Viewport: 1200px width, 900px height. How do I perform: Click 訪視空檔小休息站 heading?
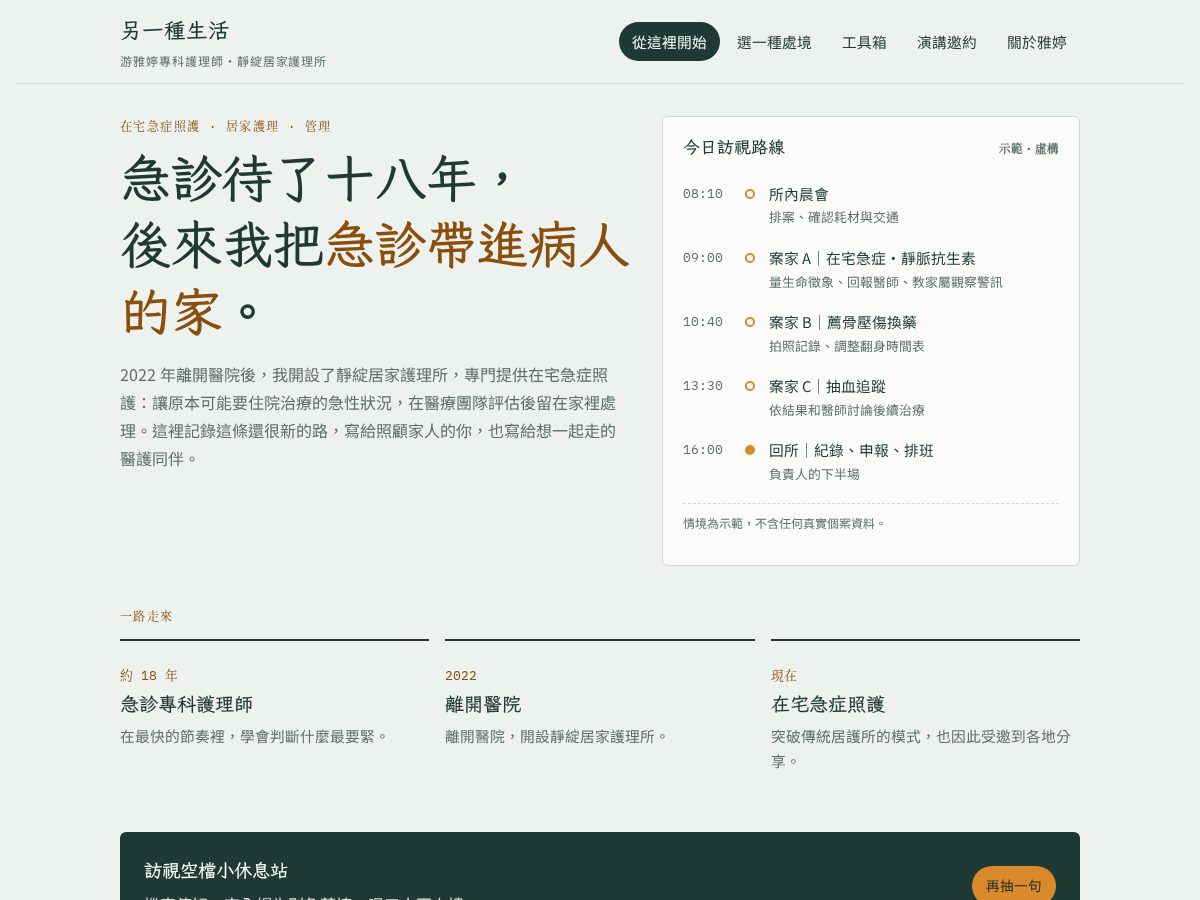click(x=216, y=870)
